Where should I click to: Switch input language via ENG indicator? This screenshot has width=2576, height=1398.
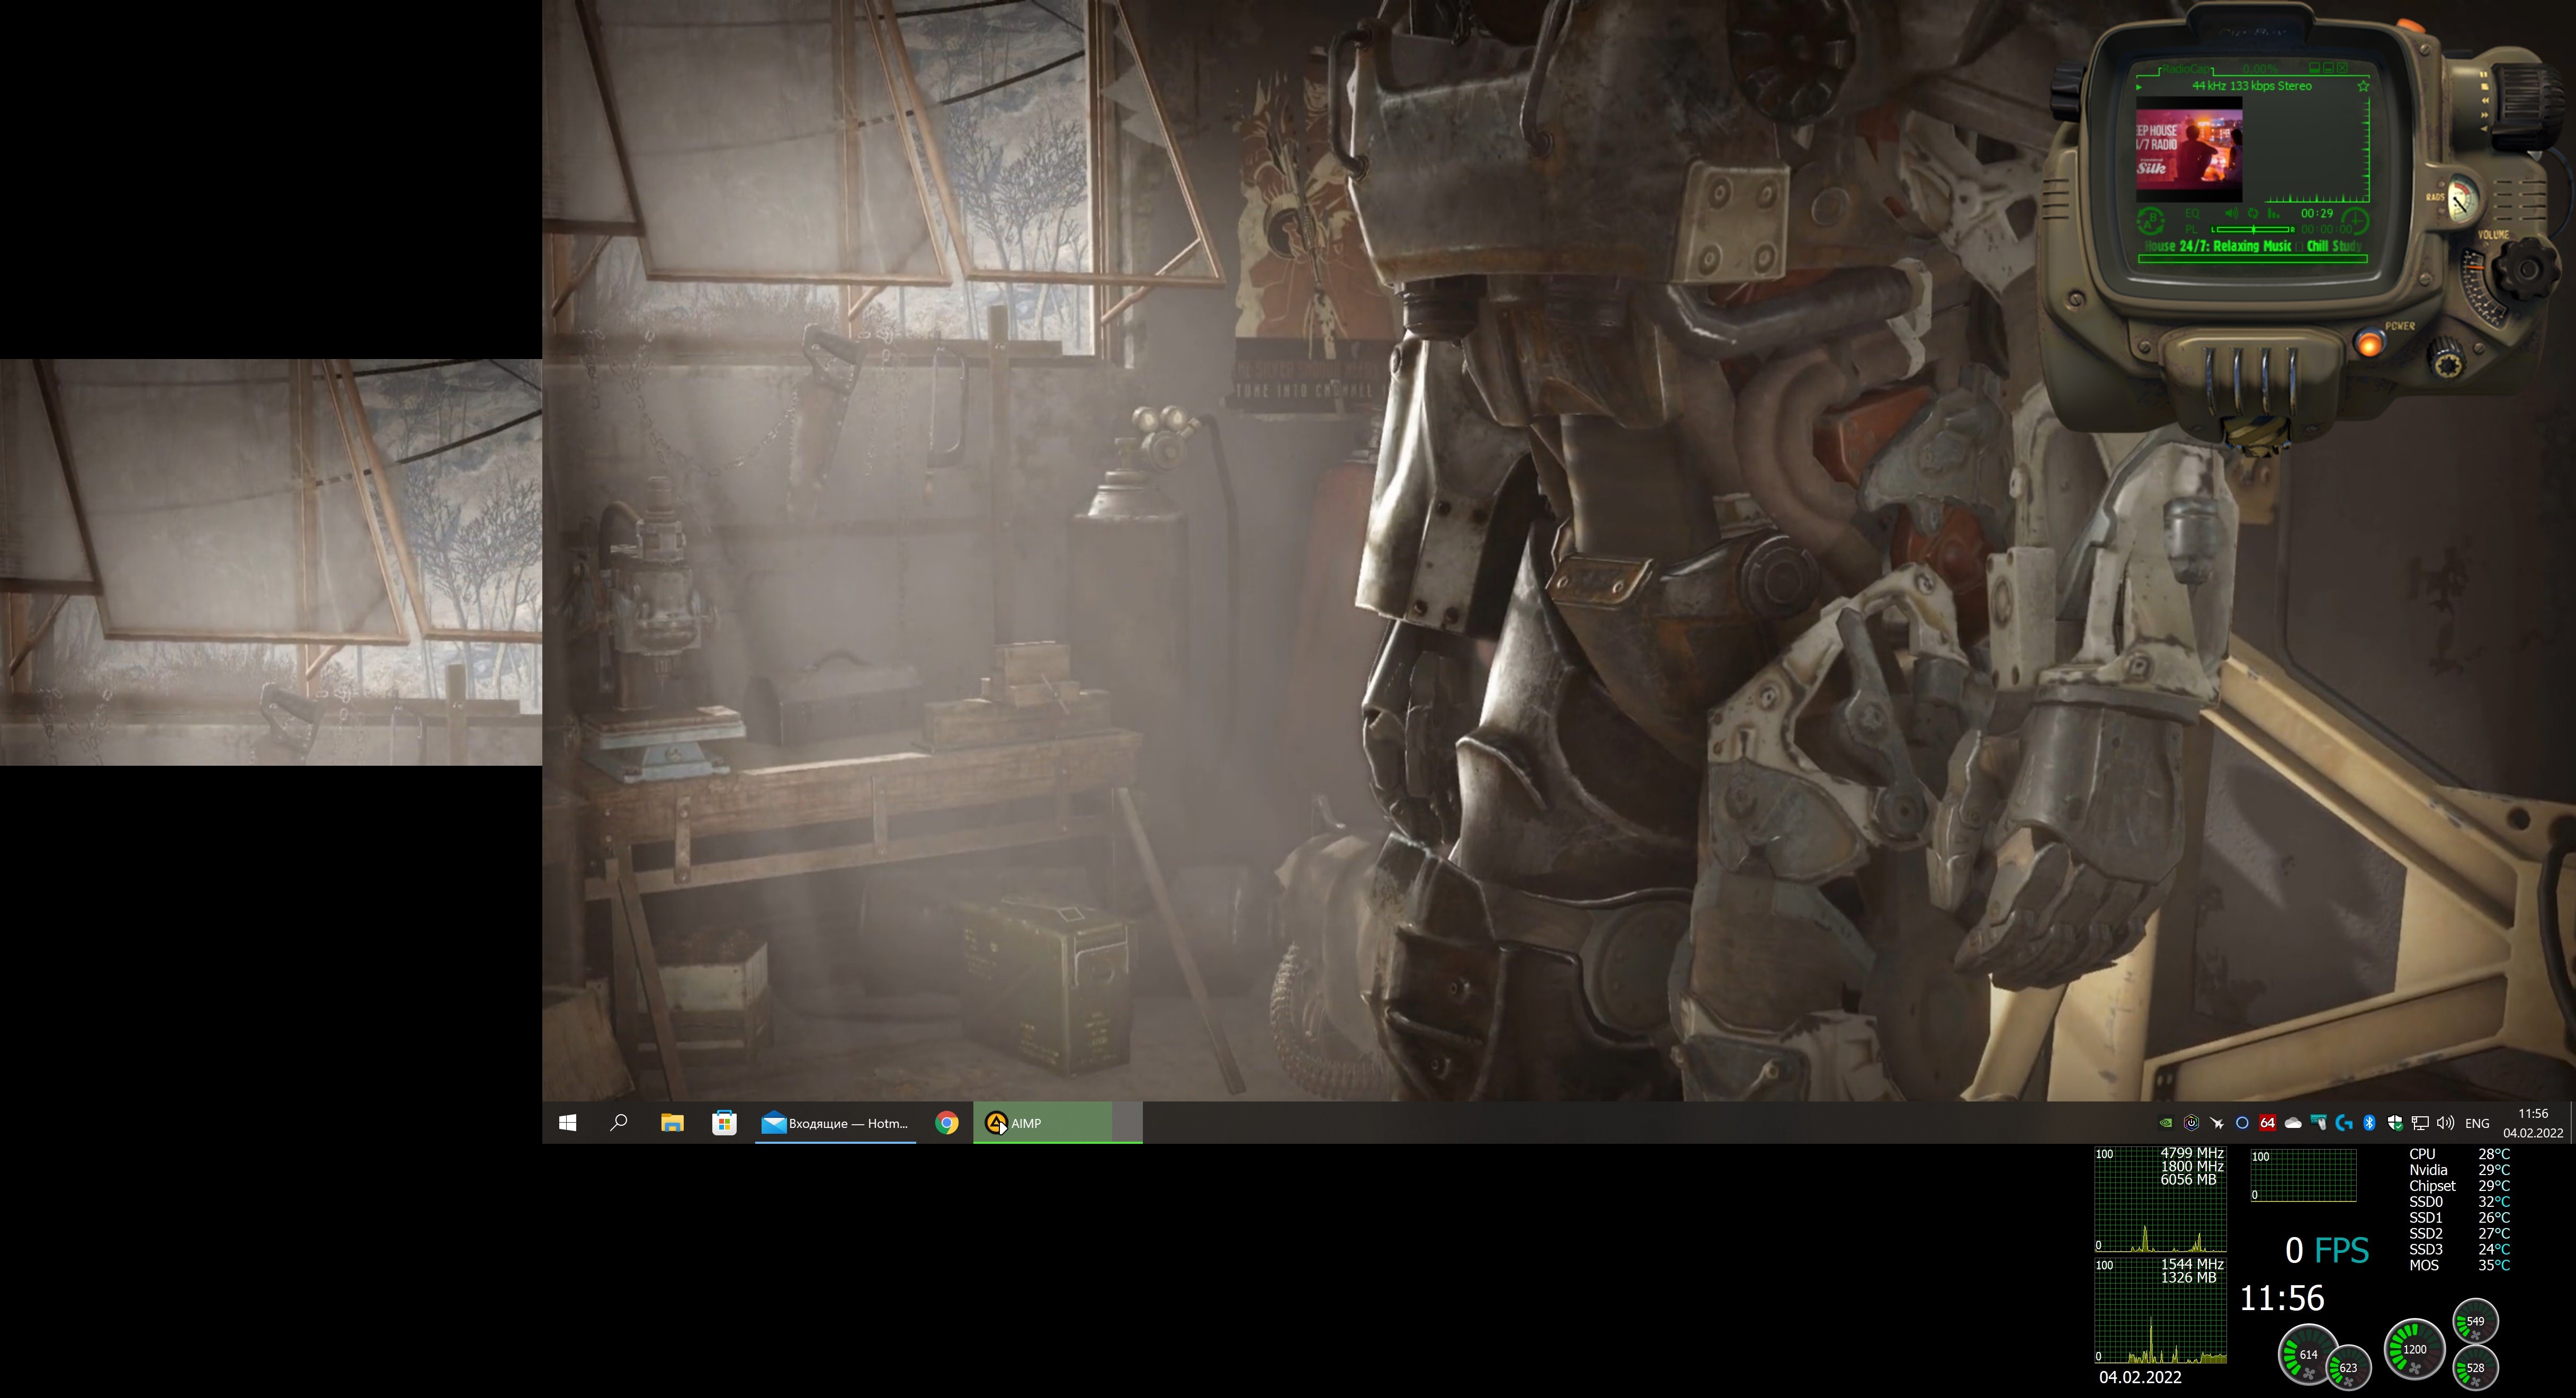(2477, 1123)
